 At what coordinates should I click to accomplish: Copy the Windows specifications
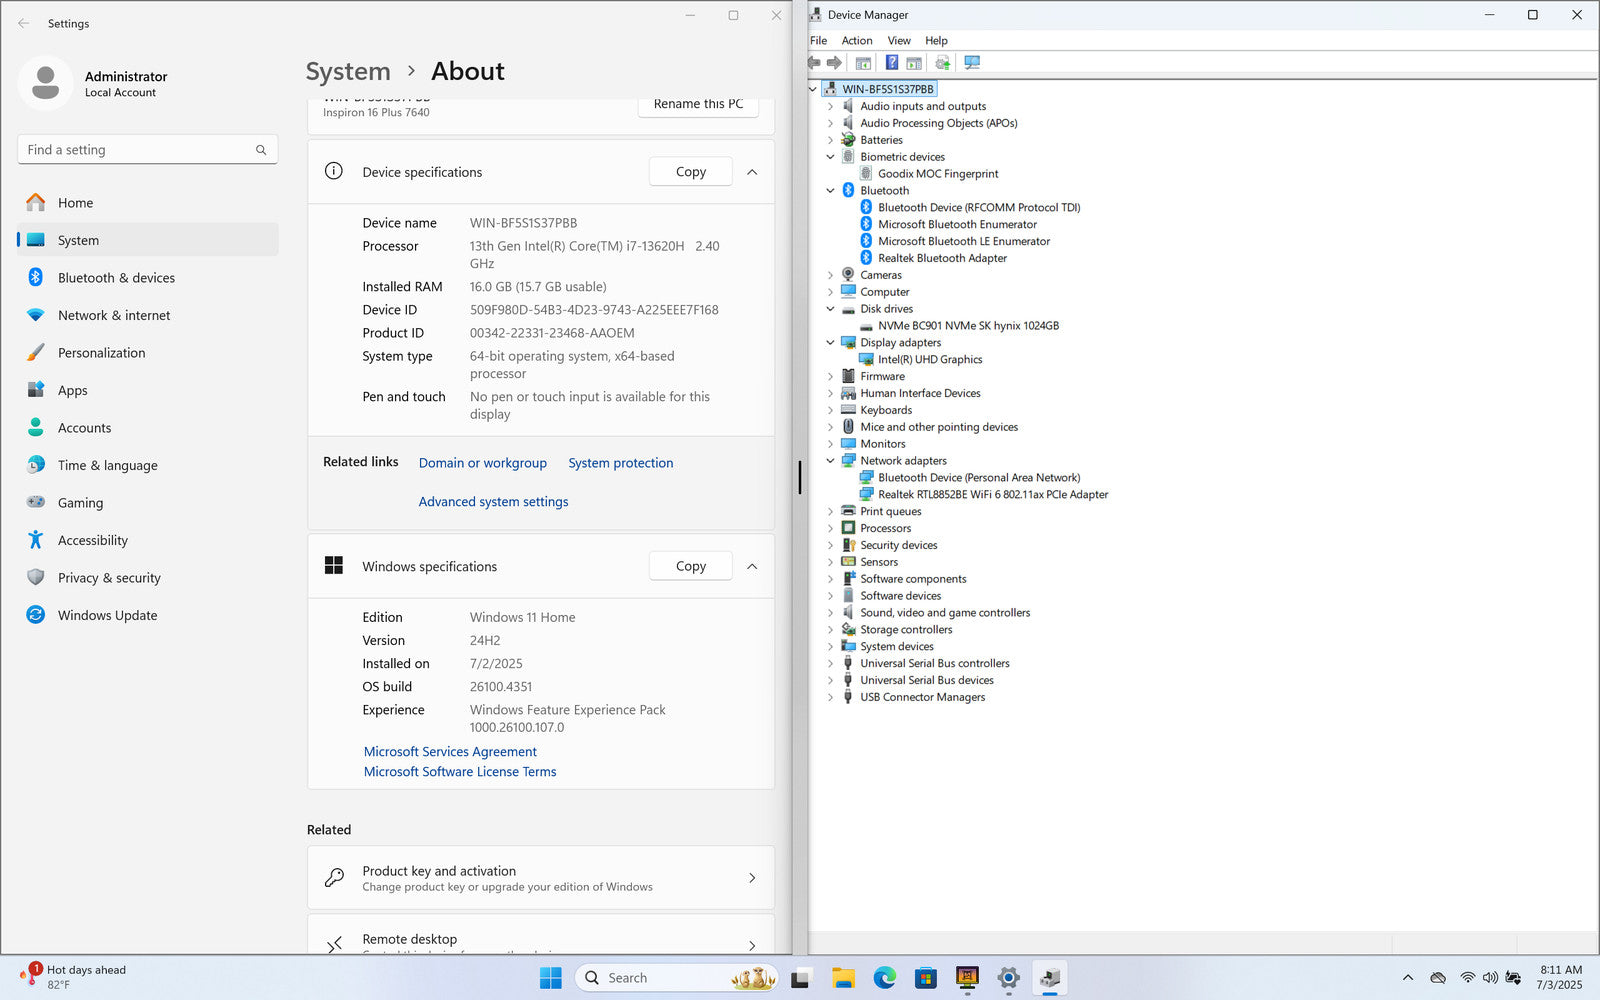(x=690, y=566)
